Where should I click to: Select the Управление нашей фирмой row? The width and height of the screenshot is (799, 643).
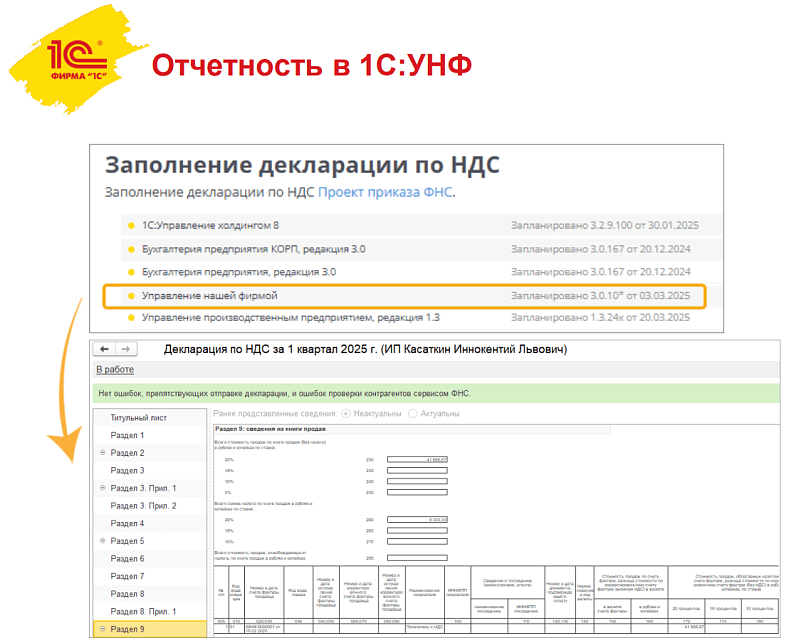click(405, 296)
